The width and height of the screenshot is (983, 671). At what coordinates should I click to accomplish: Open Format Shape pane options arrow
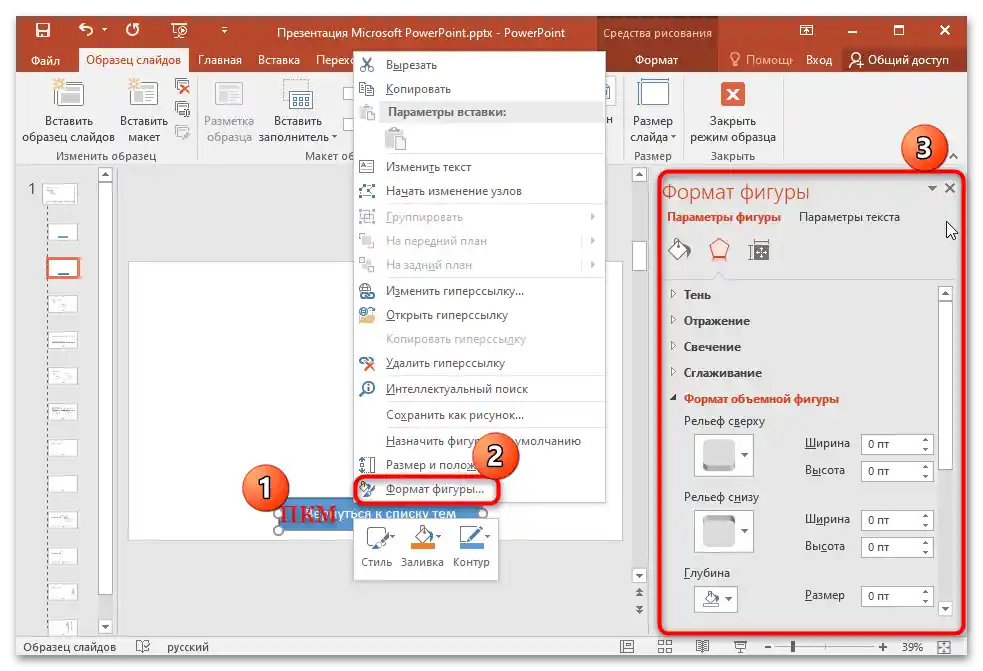pyautogui.click(x=932, y=188)
